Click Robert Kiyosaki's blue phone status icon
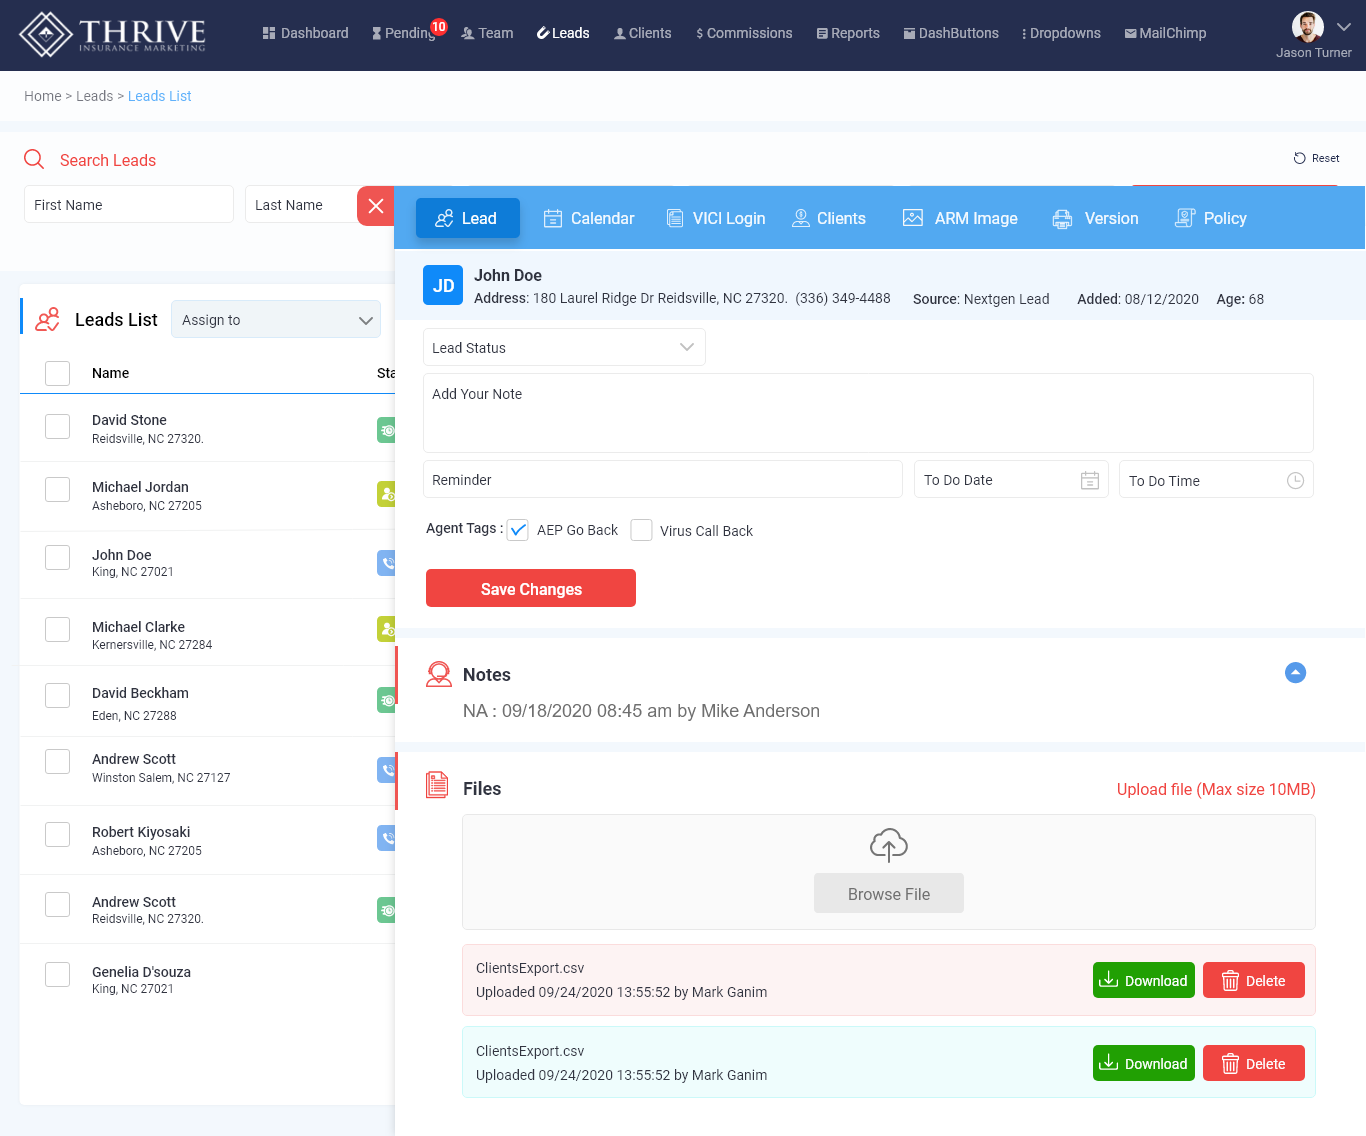 (386, 838)
